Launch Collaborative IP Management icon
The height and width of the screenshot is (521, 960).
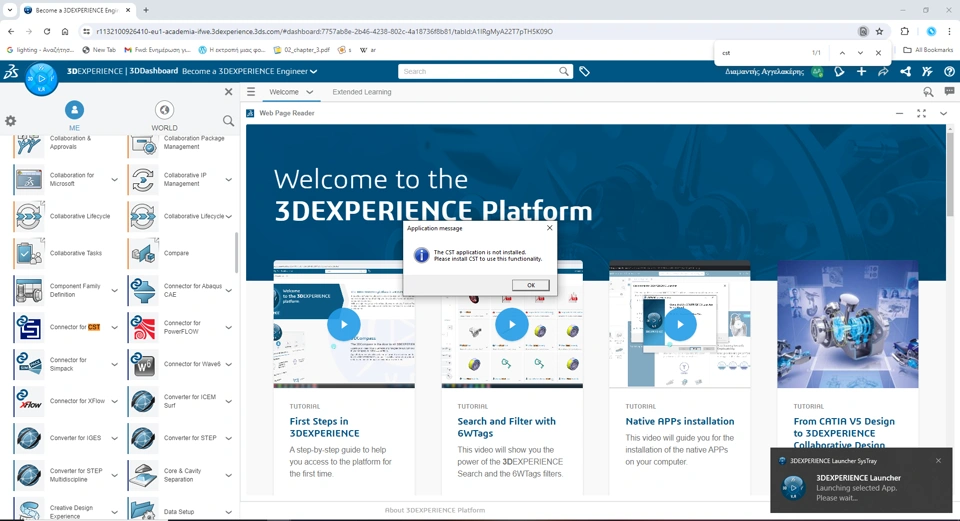[x=143, y=179]
